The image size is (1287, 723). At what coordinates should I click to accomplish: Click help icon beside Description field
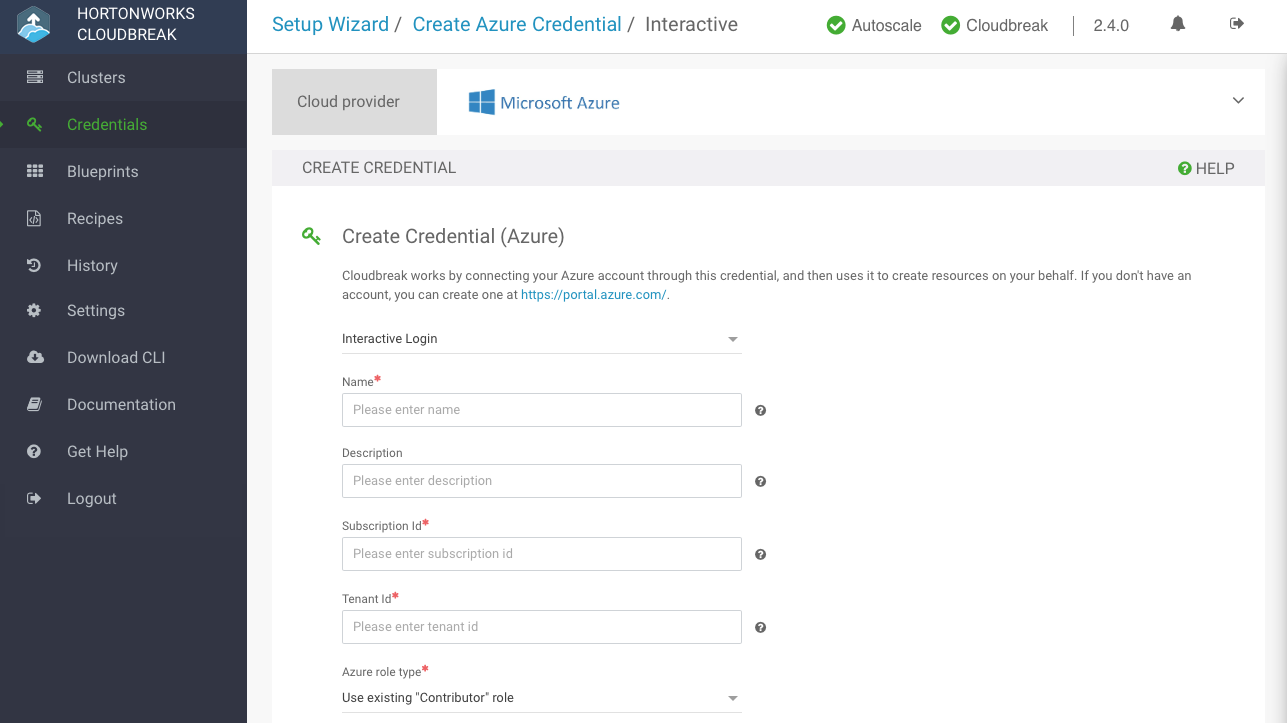point(760,481)
